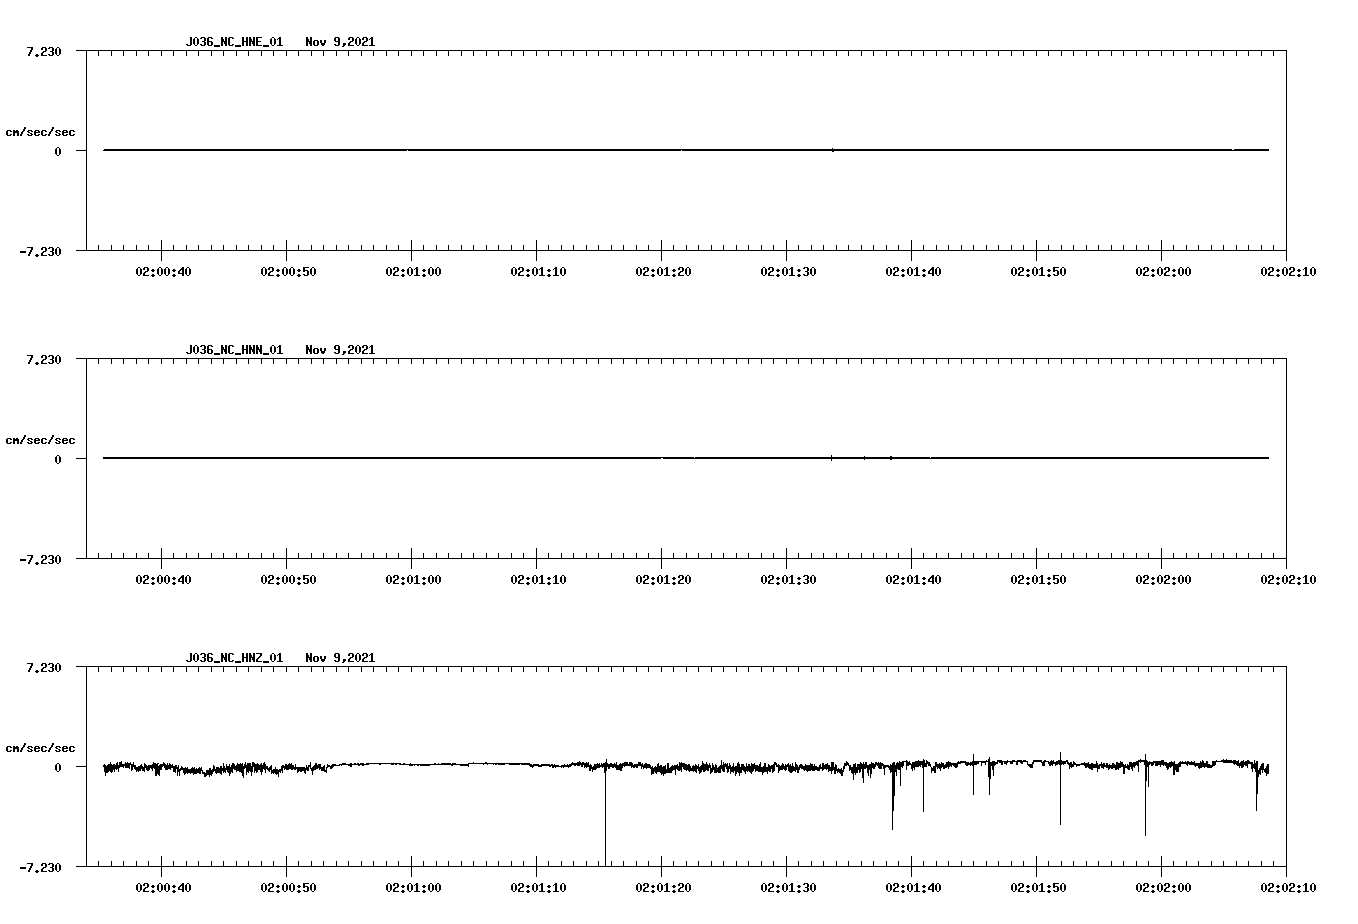Click the zero label on HNN axis
1358x924 pixels.
click(58, 459)
